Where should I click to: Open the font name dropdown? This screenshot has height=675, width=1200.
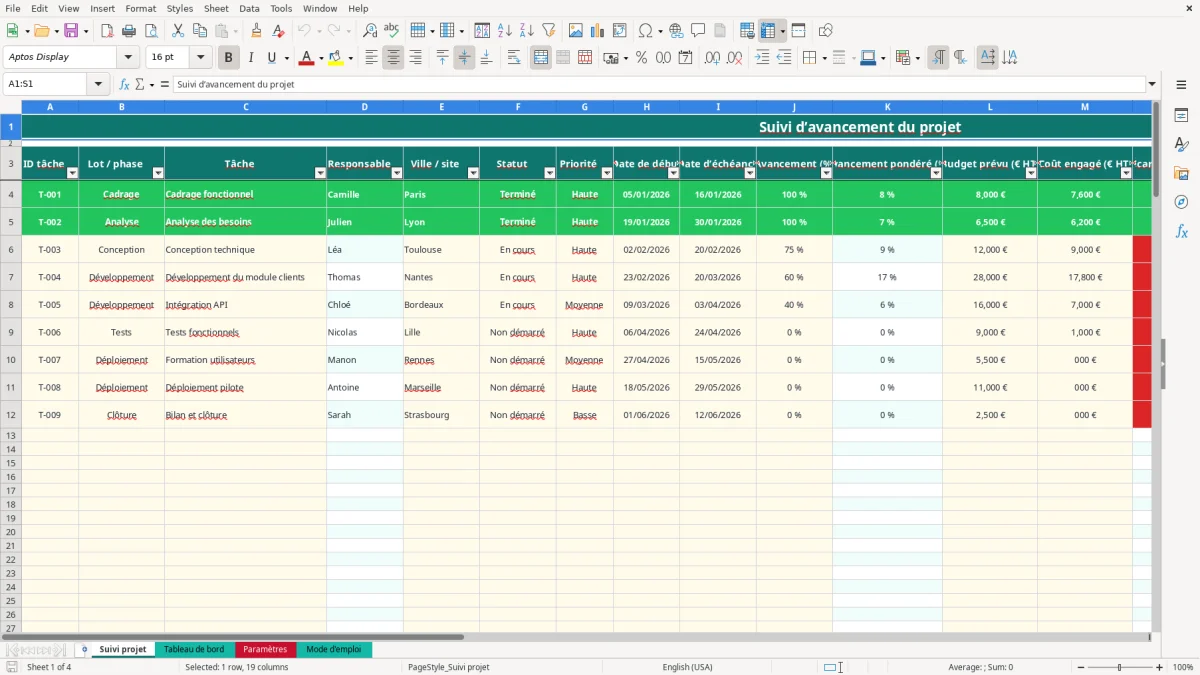(x=128, y=57)
